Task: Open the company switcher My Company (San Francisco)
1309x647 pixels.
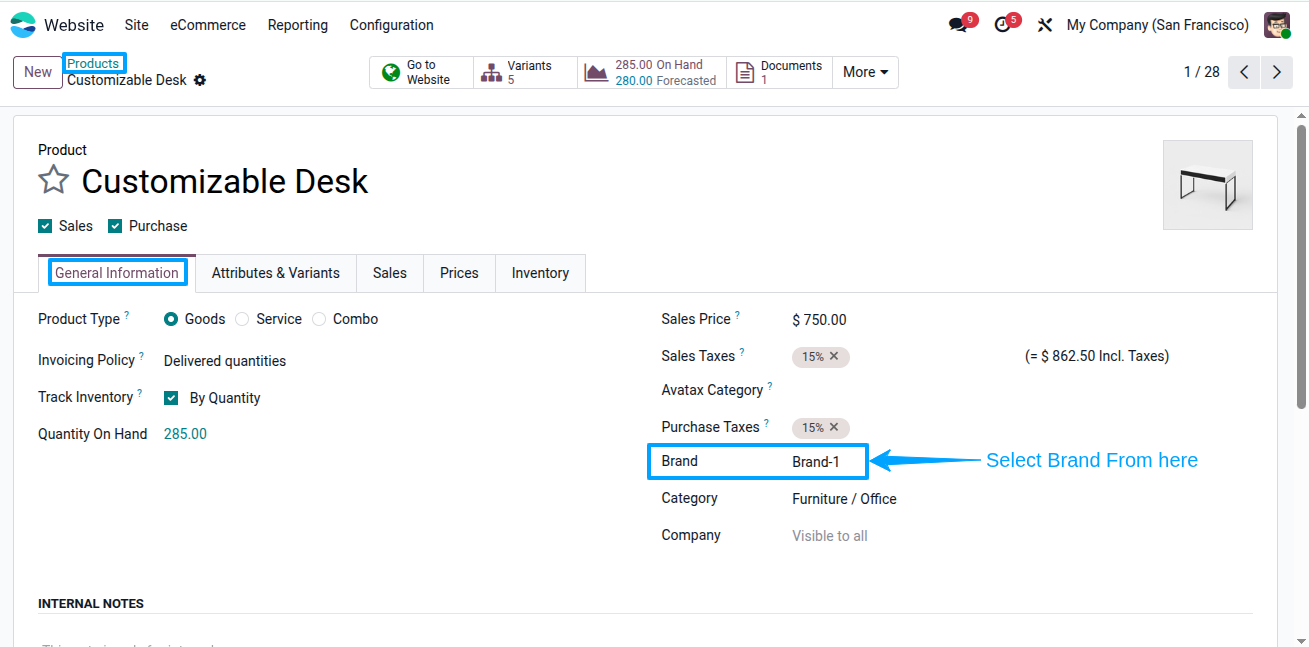Action: [1158, 25]
